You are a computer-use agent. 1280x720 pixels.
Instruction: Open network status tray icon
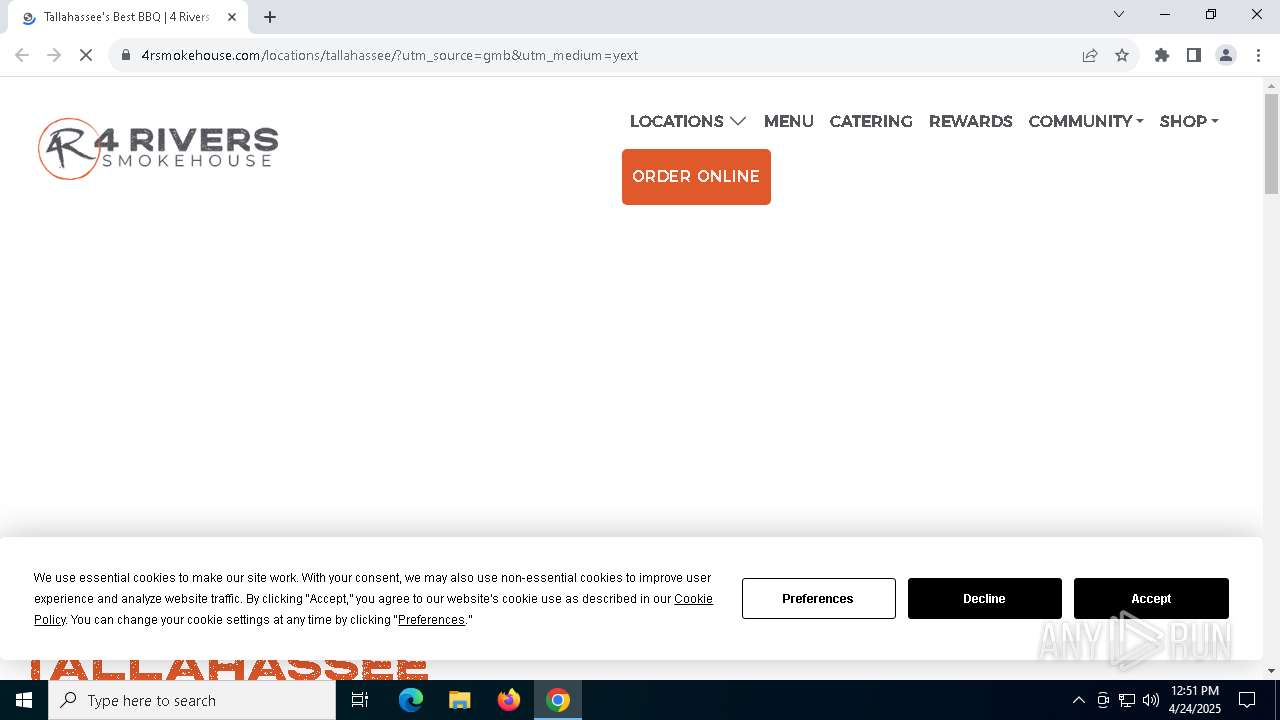pyautogui.click(x=1127, y=700)
